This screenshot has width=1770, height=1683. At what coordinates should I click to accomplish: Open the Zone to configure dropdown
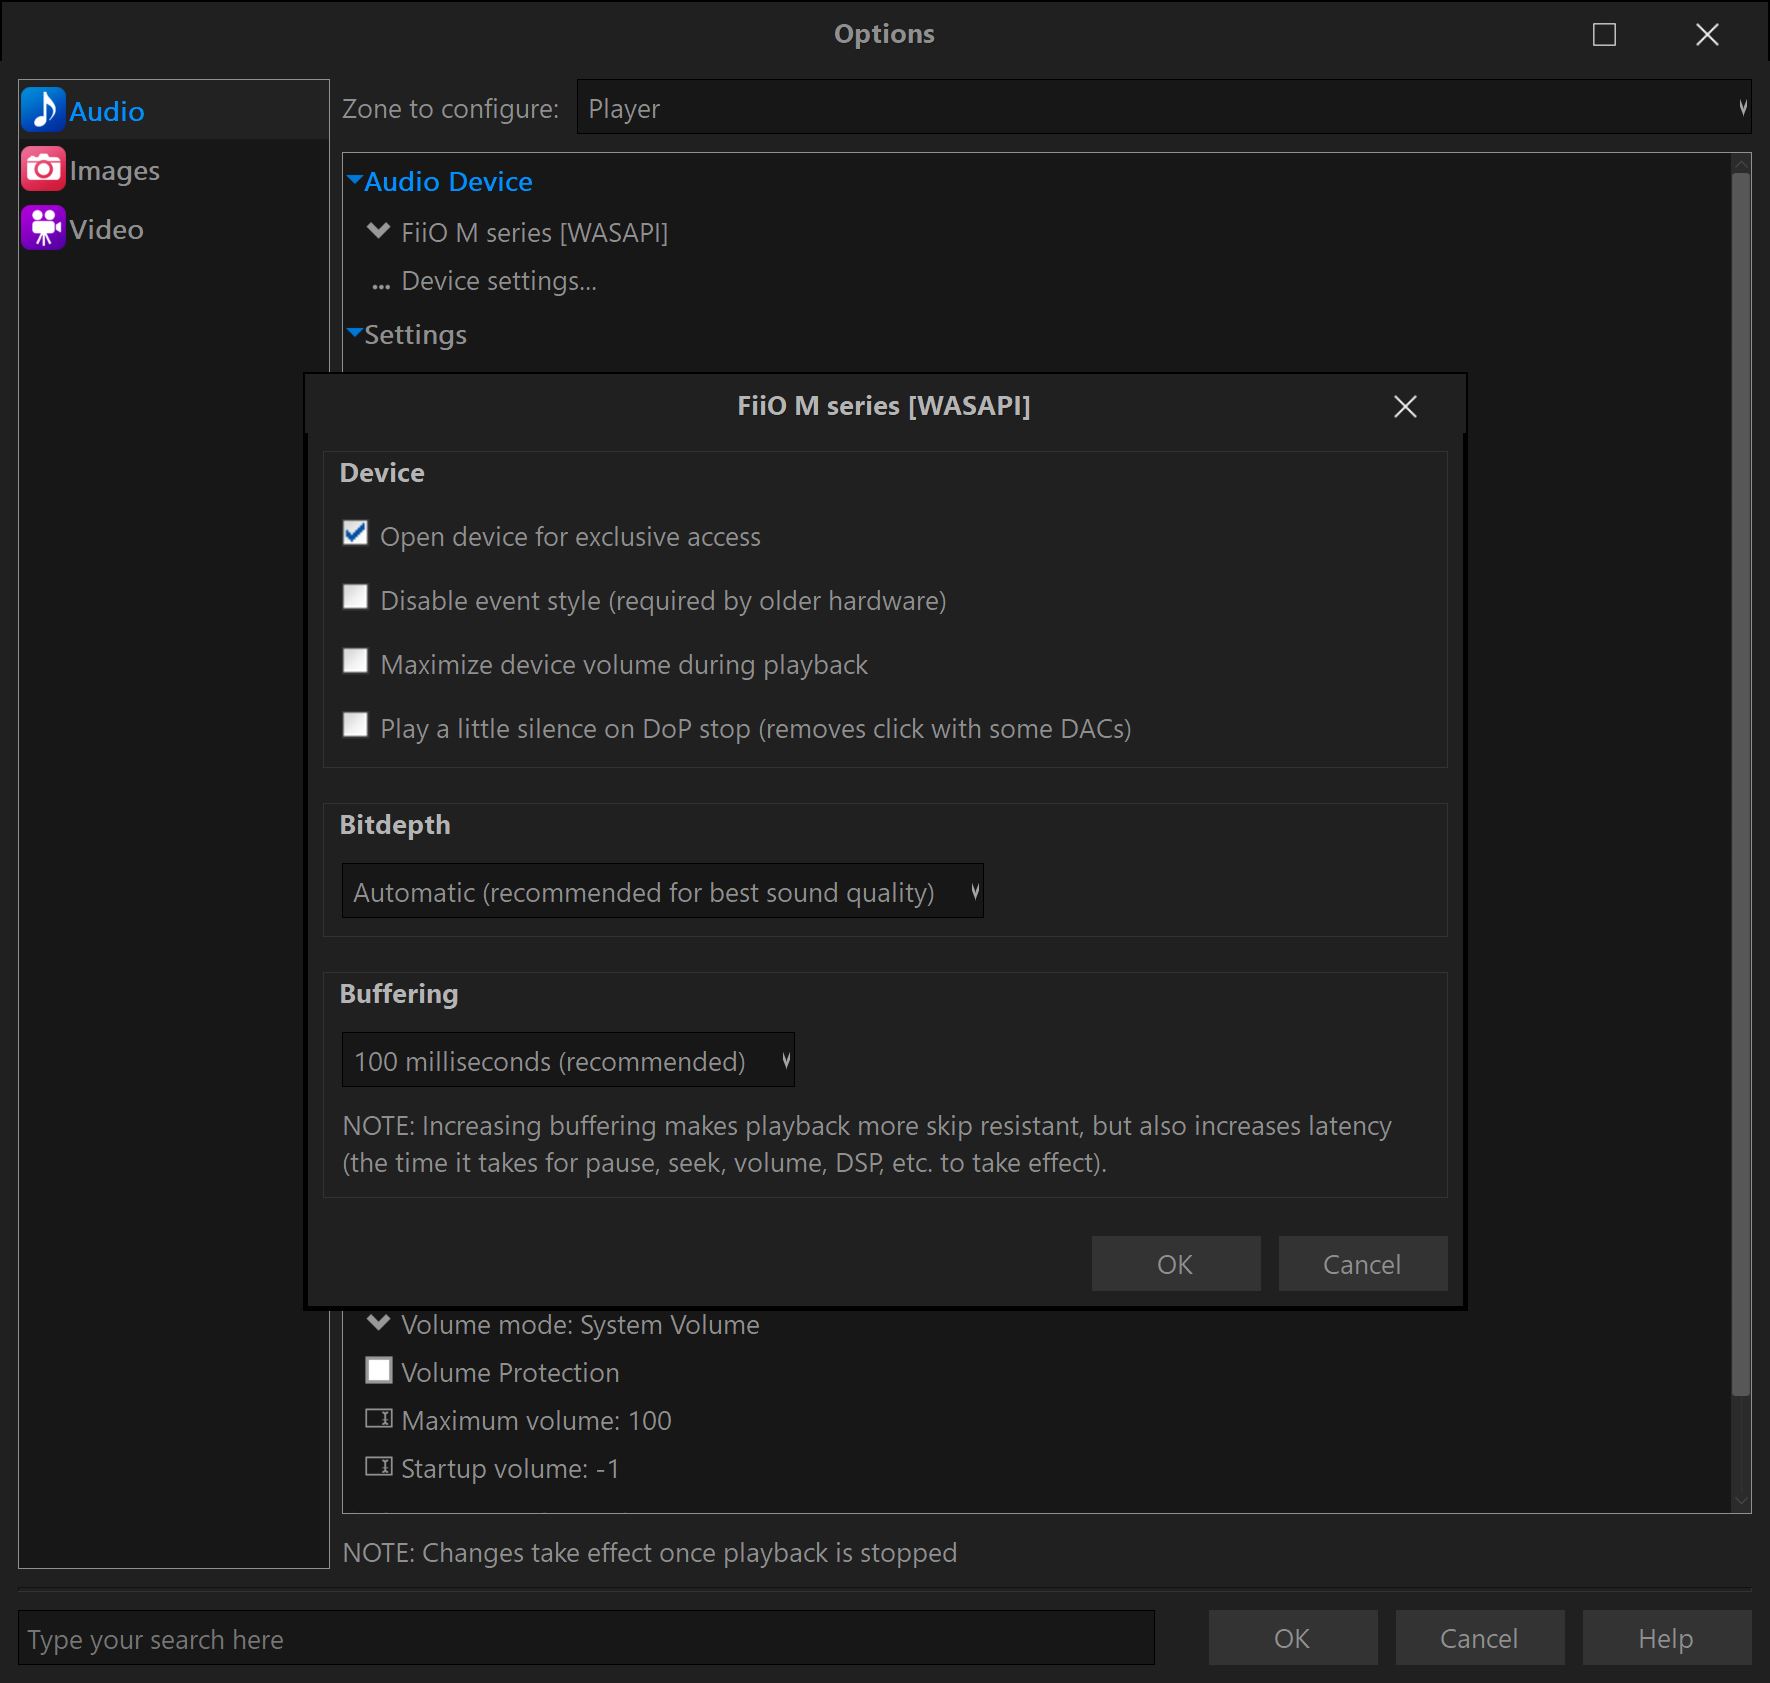coord(1164,107)
